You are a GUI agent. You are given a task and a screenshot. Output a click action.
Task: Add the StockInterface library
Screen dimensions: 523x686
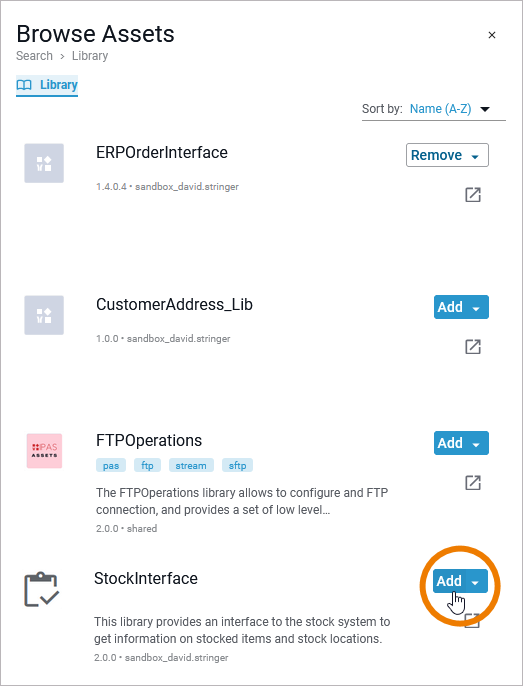pos(449,581)
